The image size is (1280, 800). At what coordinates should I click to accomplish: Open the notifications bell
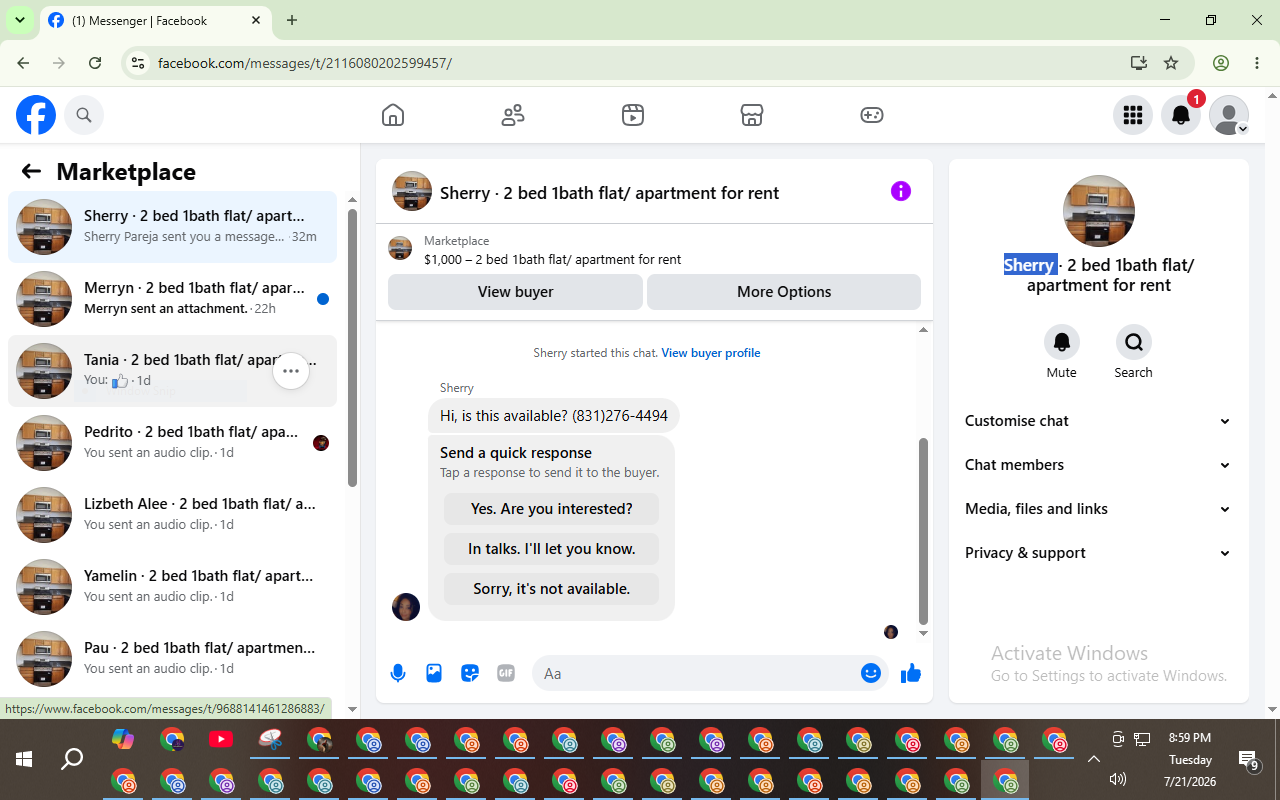pos(1181,115)
